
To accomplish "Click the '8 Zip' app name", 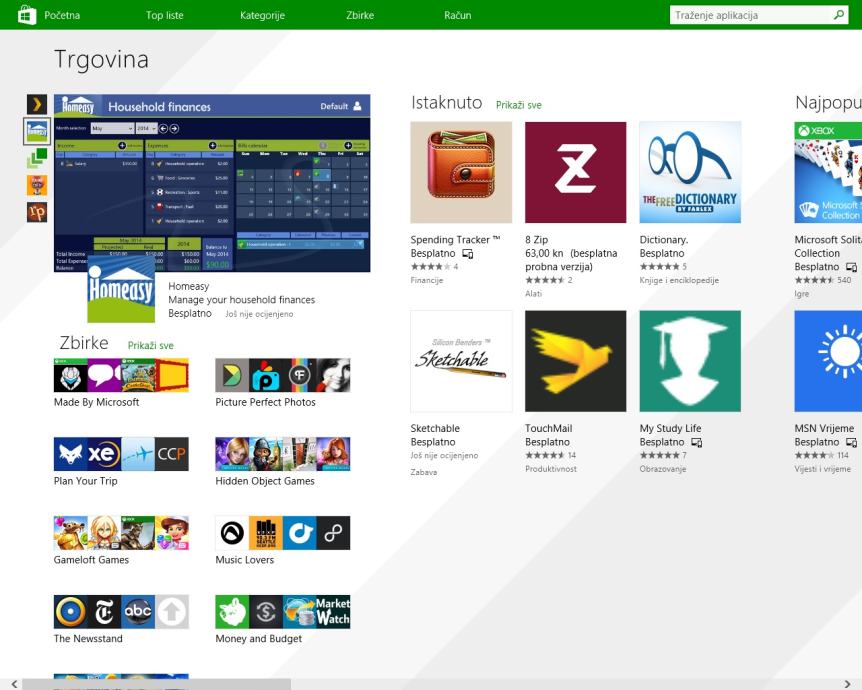I will [537, 240].
